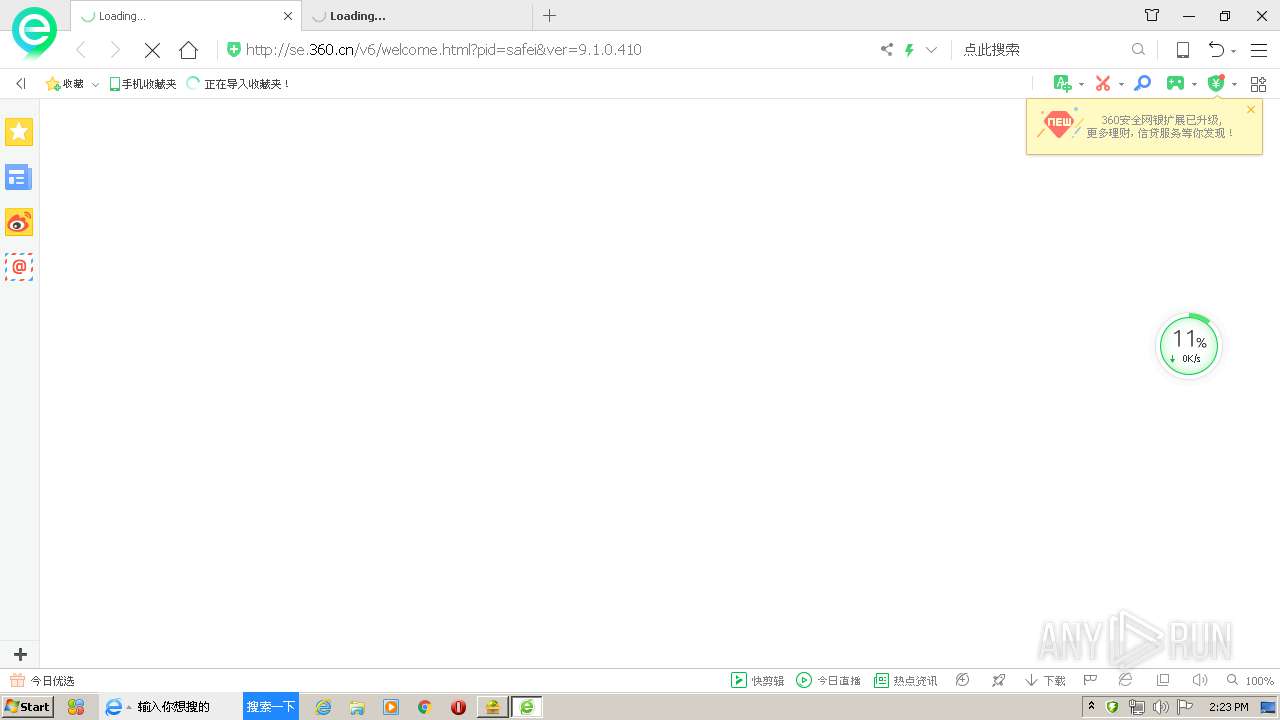The image size is (1280, 720).
Task: Expand the undo closed tabs dropdown
Action: click(1234, 51)
